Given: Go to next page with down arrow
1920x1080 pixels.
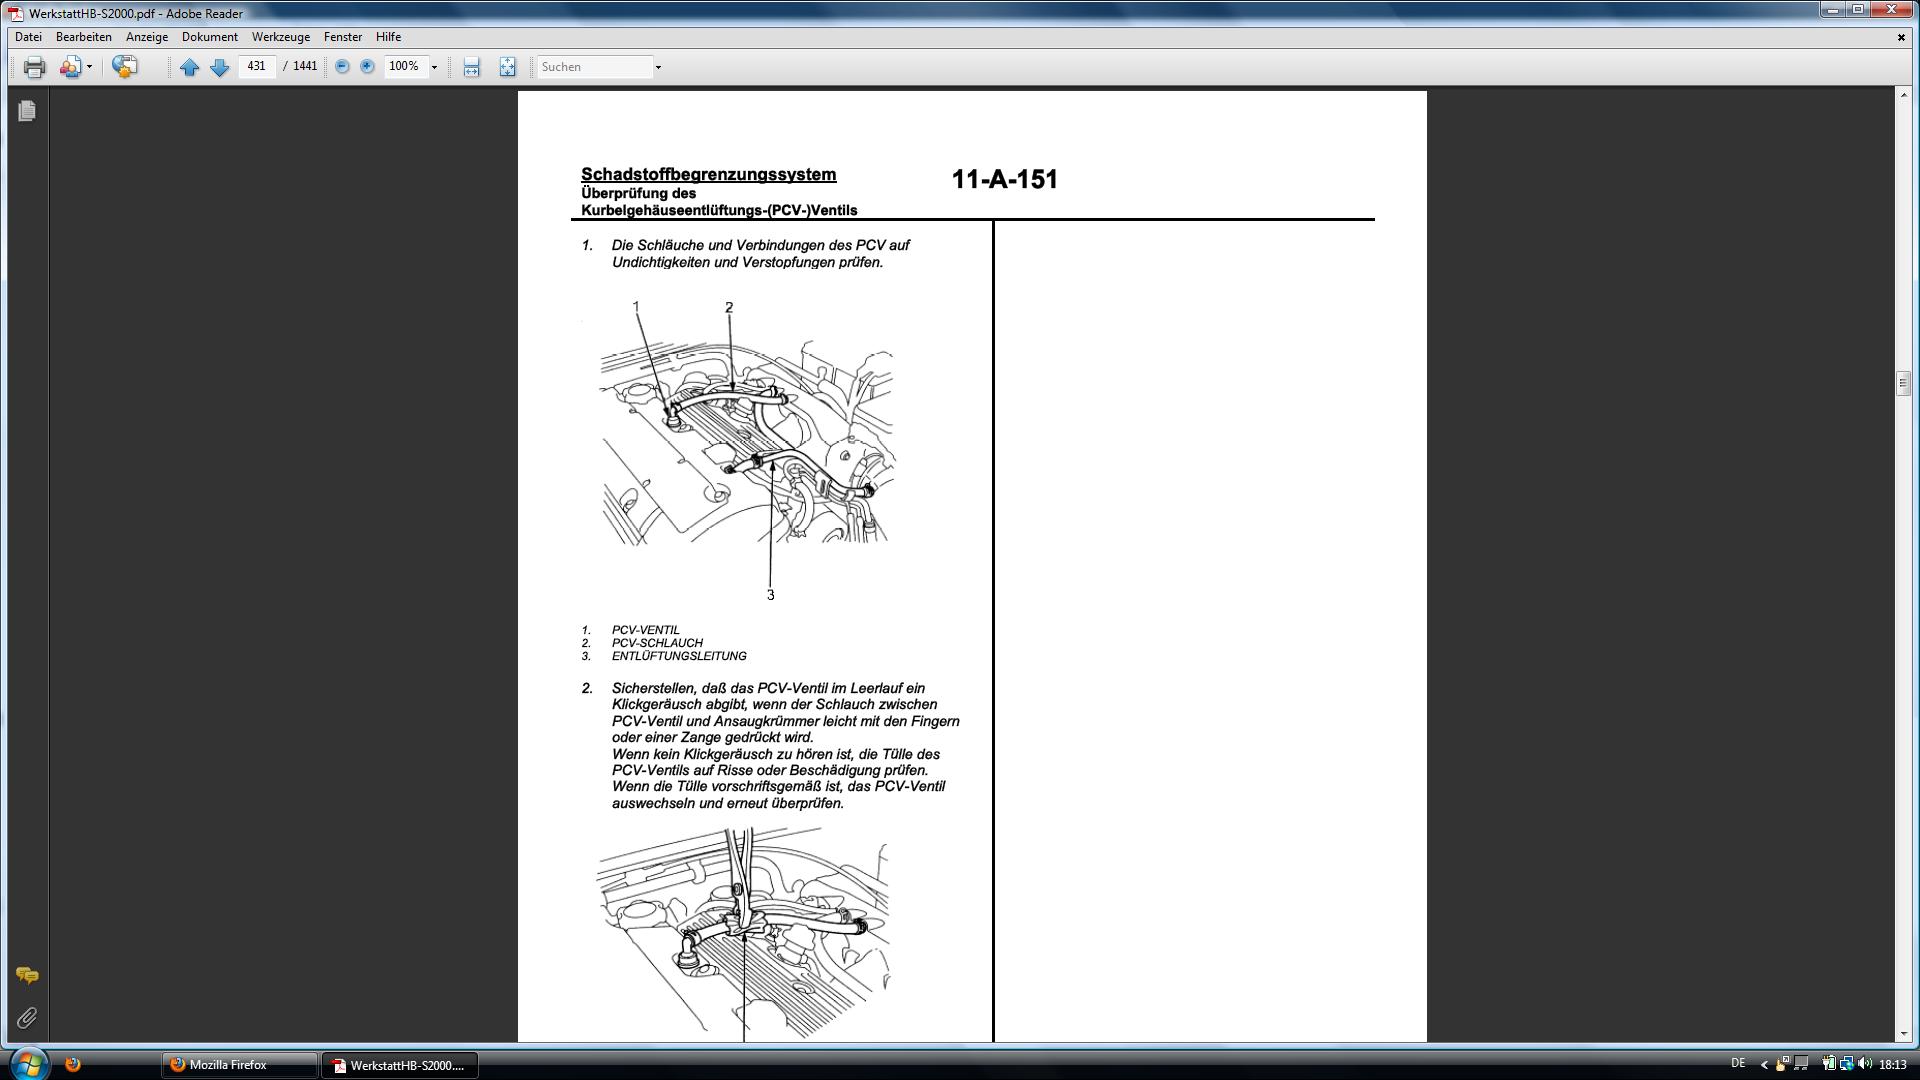Looking at the screenshot, I should [220, 67].
